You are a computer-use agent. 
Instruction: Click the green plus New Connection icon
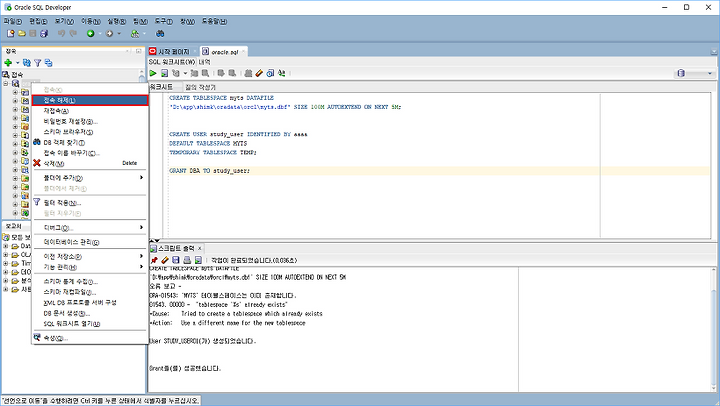[x=8, y=62]
